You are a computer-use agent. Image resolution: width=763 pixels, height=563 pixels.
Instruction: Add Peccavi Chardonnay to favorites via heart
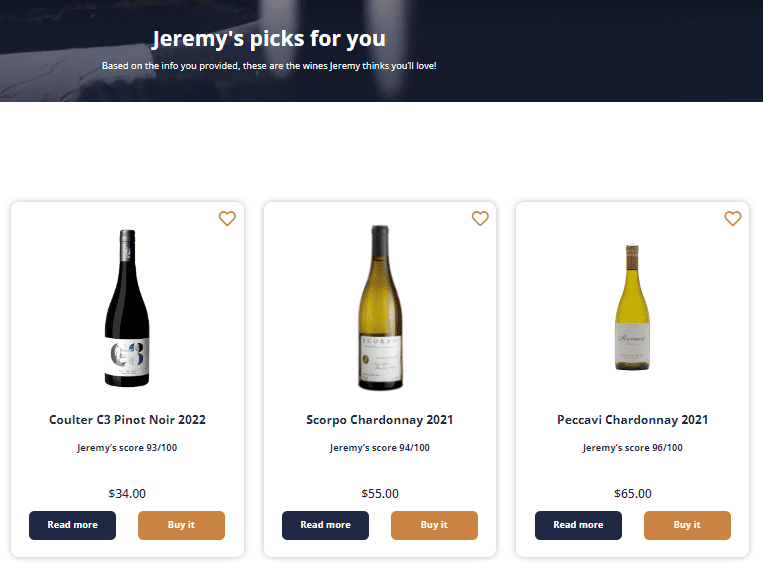coord(733,219)
